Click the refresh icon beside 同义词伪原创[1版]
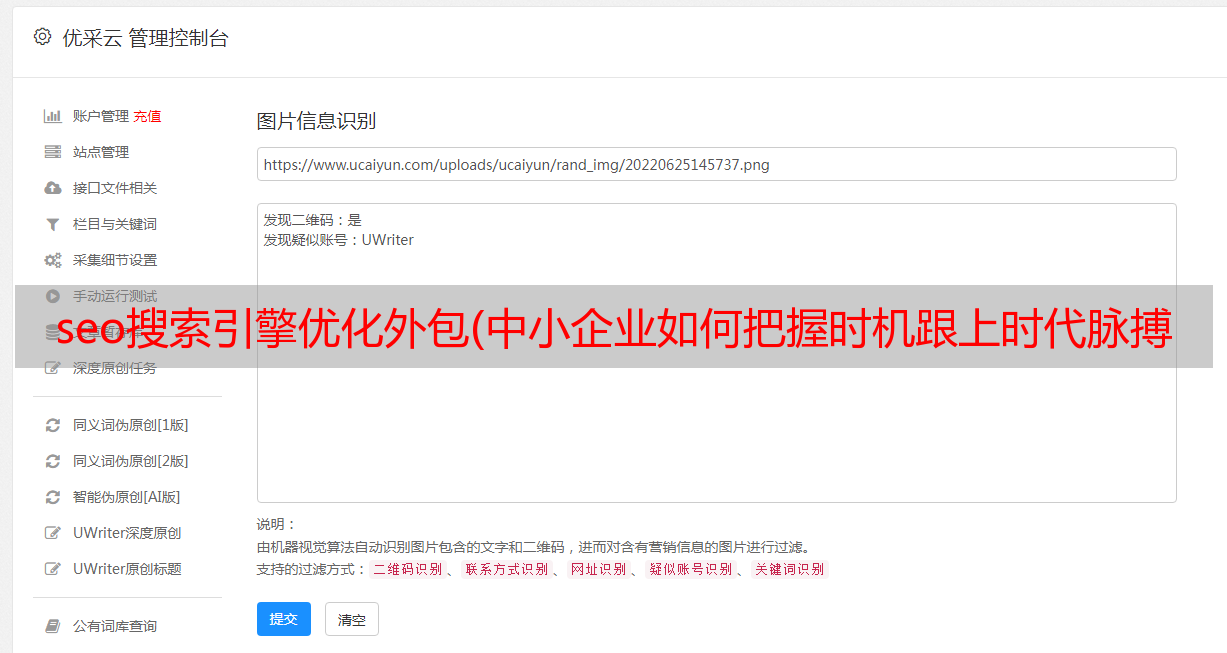The height and width of the screenshot is (653, 1227). point(53,425)
